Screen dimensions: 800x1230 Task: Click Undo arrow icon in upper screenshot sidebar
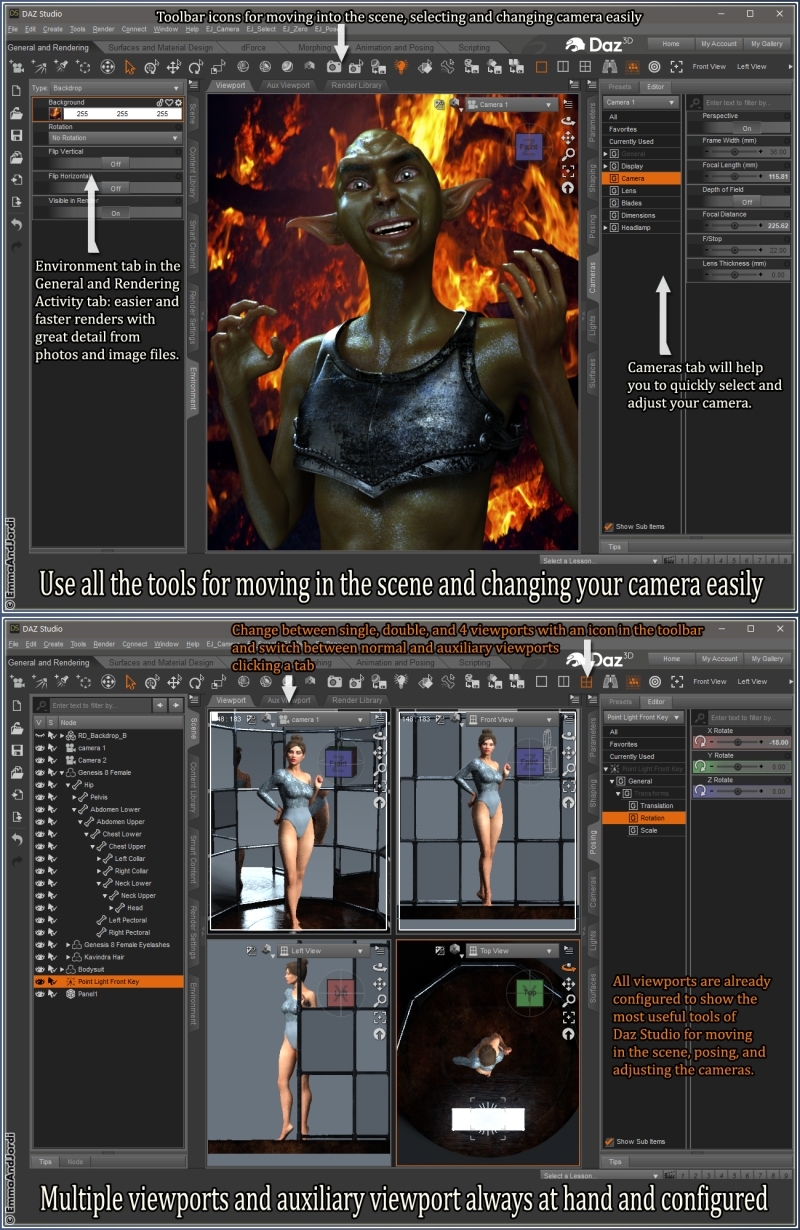click(x=16, y=225)
